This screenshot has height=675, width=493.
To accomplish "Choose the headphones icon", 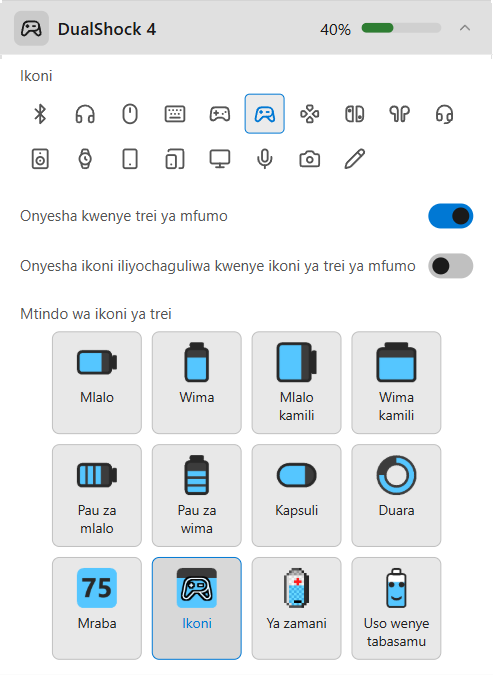I will 85,114.
